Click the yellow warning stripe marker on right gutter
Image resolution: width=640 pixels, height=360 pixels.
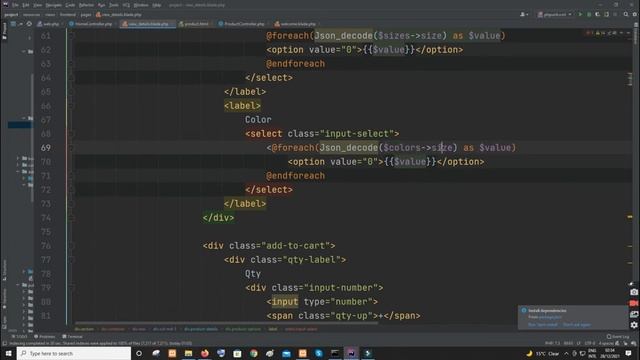click(630, 217)
